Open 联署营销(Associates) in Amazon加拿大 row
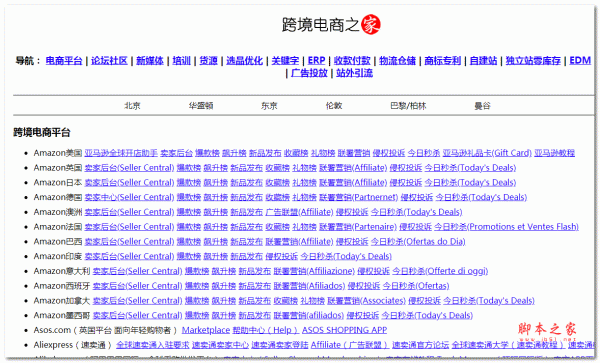 coord(366,301)
